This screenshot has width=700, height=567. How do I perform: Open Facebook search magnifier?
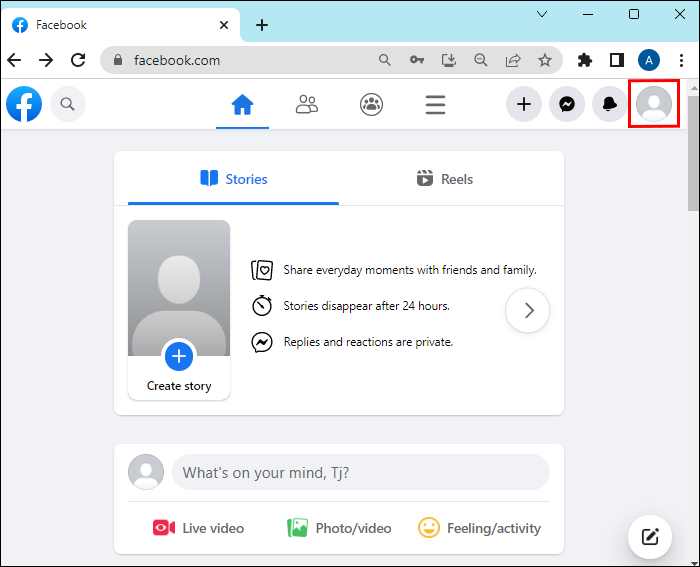point(67,104)
